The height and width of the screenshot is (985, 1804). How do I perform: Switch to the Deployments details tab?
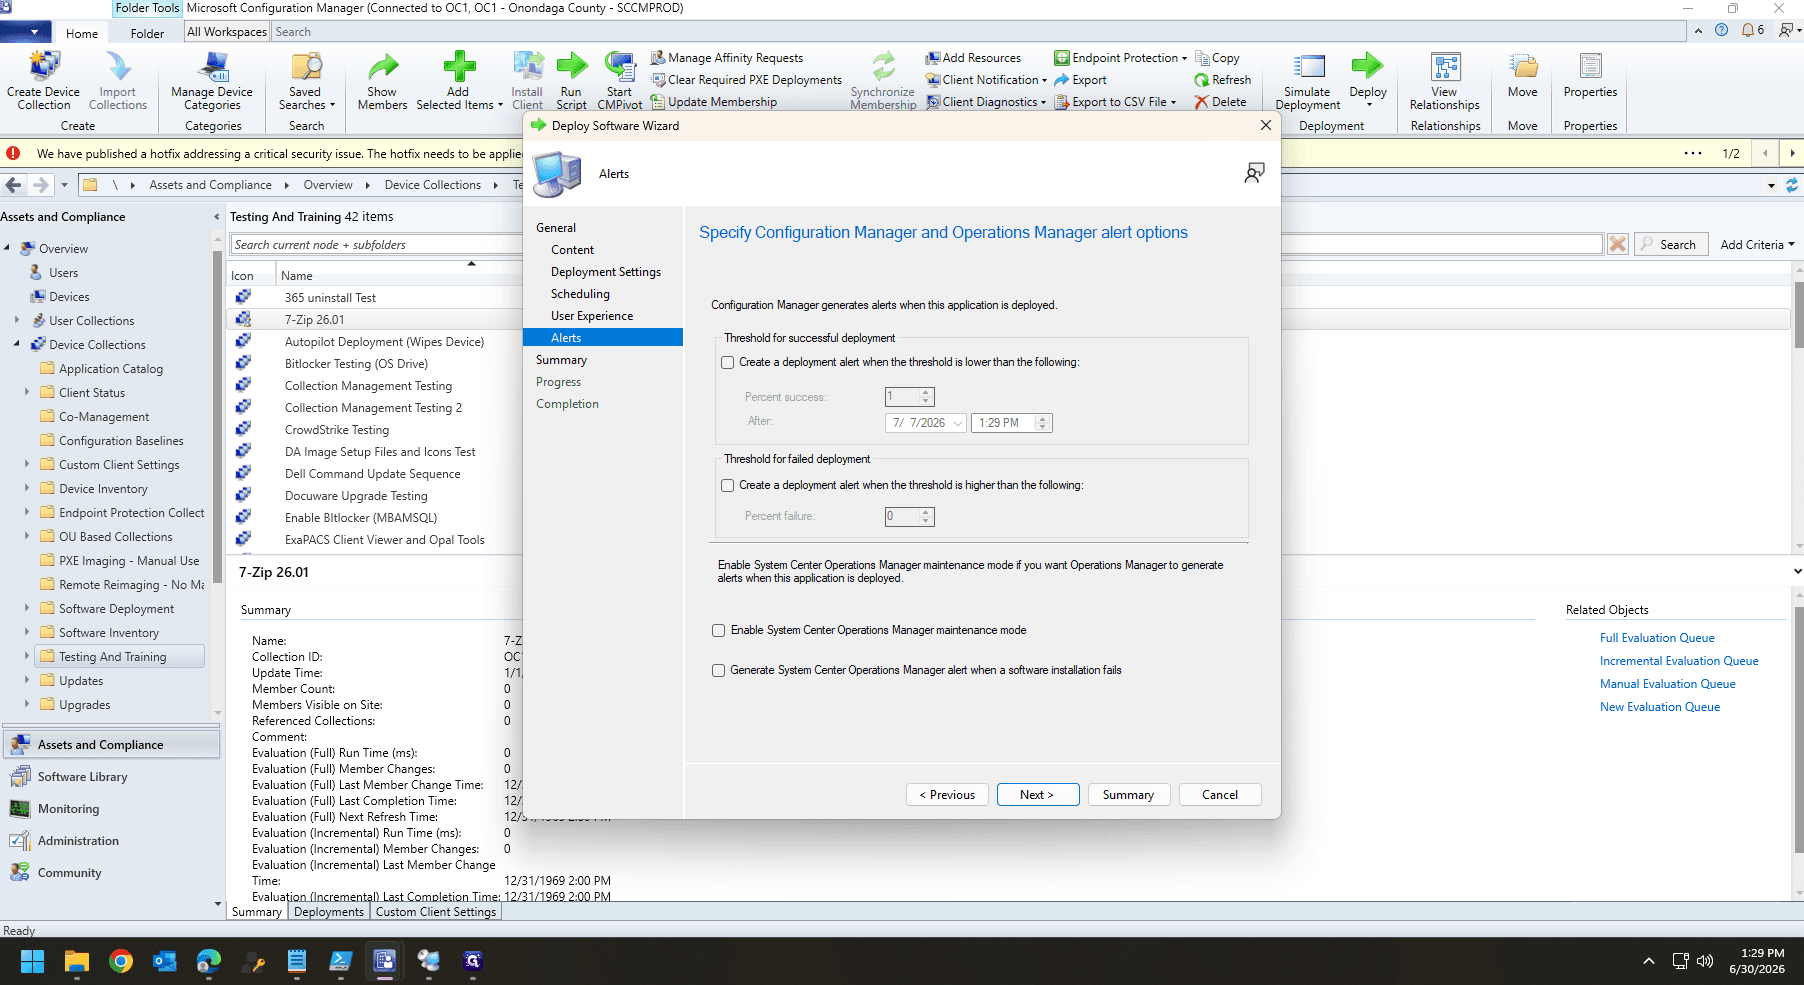[329, 912]
